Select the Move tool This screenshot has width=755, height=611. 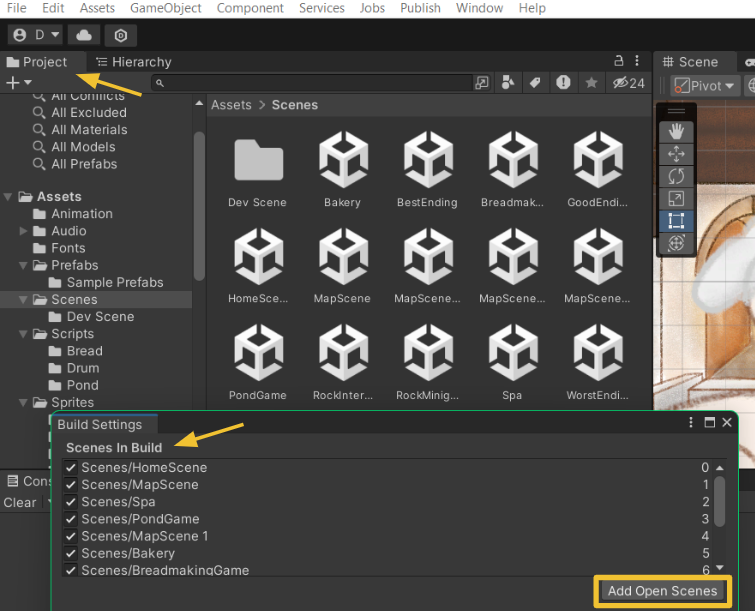point(676,154)
